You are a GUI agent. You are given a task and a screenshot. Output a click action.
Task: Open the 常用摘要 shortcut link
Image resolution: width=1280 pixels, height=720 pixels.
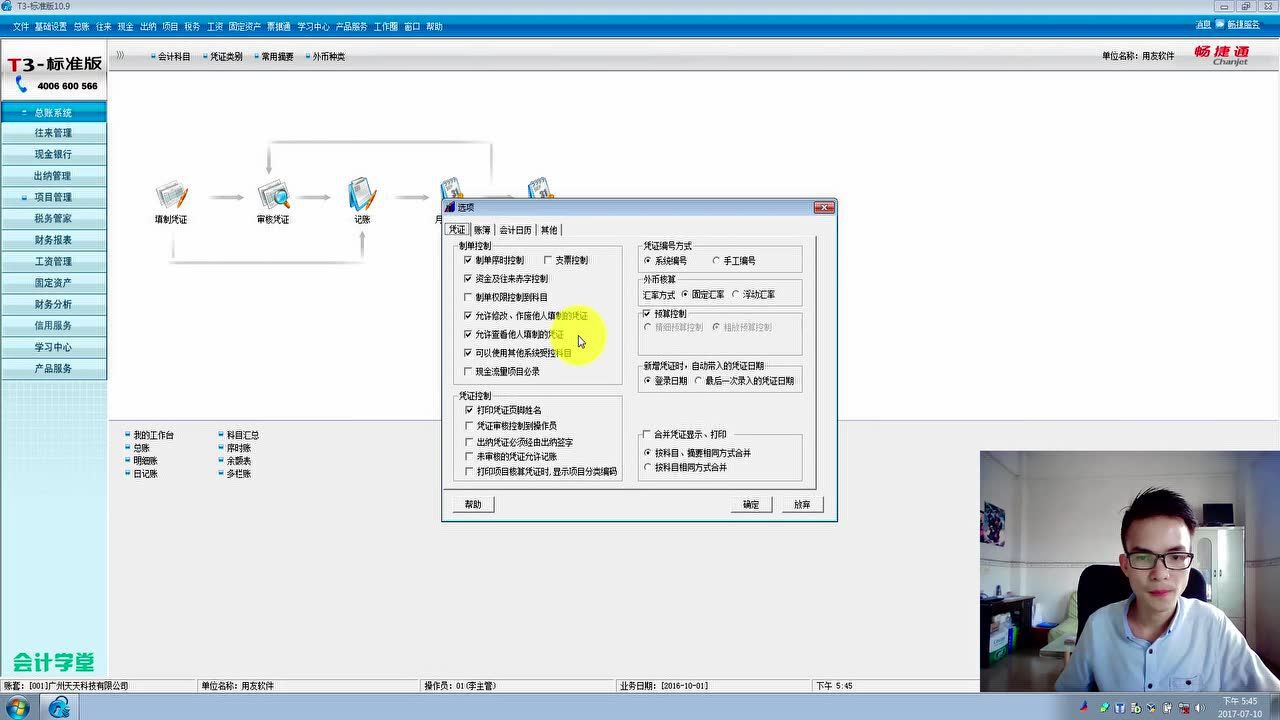pyautogui.click(x=277, y=57)
